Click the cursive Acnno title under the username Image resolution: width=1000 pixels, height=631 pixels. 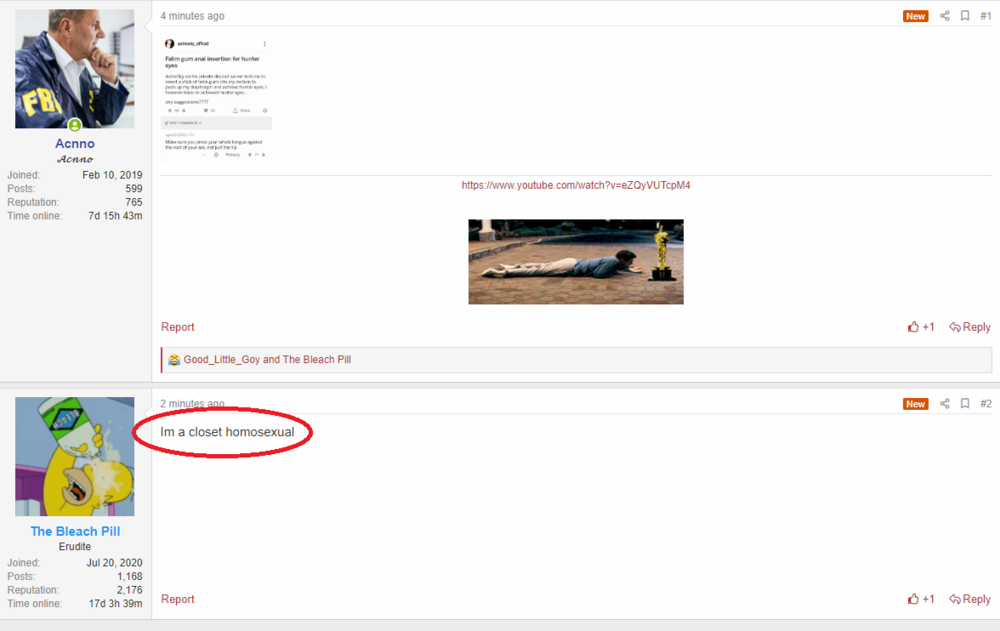point(75,159)
